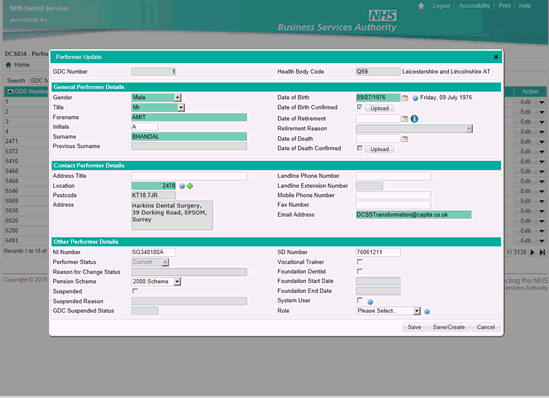Click the Date of Death input field
Screen dimensions: 549x398
click(378, 139)
